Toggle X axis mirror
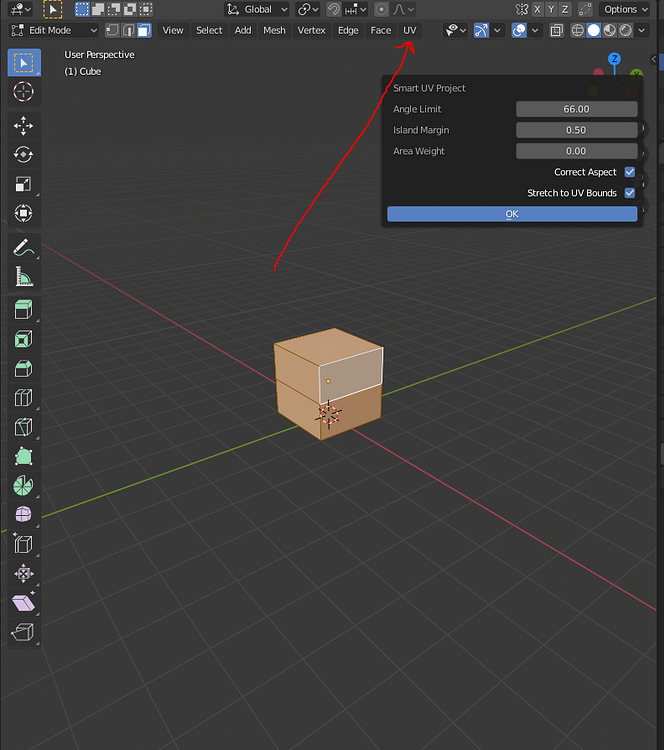 coord(538,9)
